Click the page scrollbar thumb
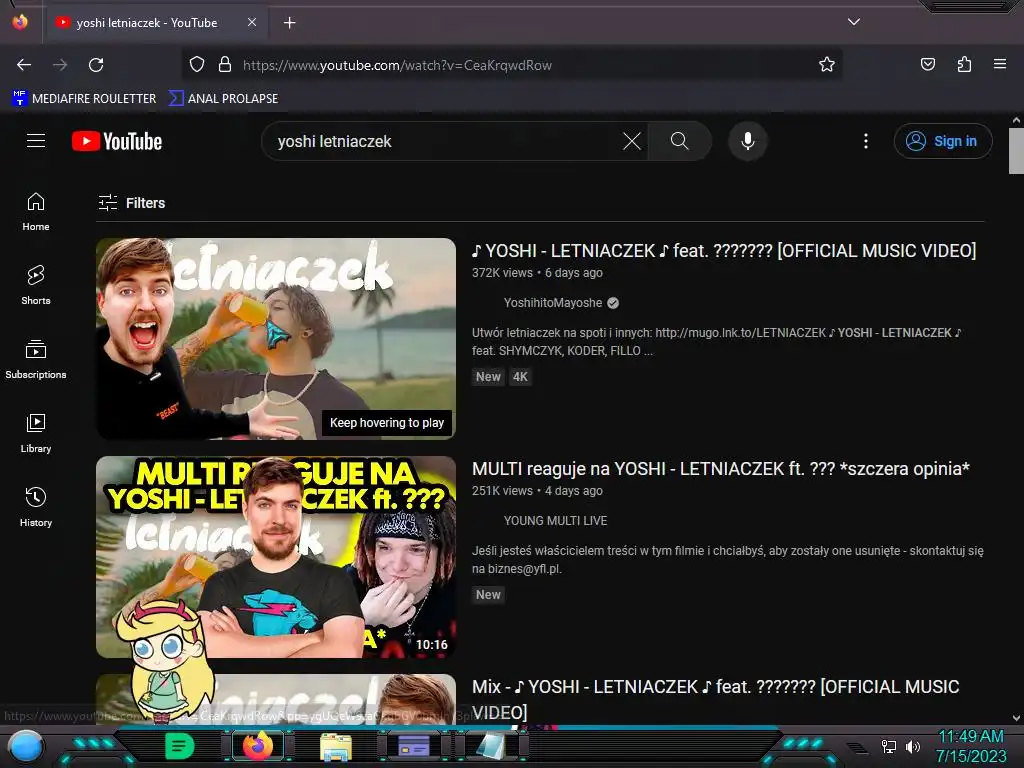This screenshot has height=768, width=1024. [x=1016, y=150]
